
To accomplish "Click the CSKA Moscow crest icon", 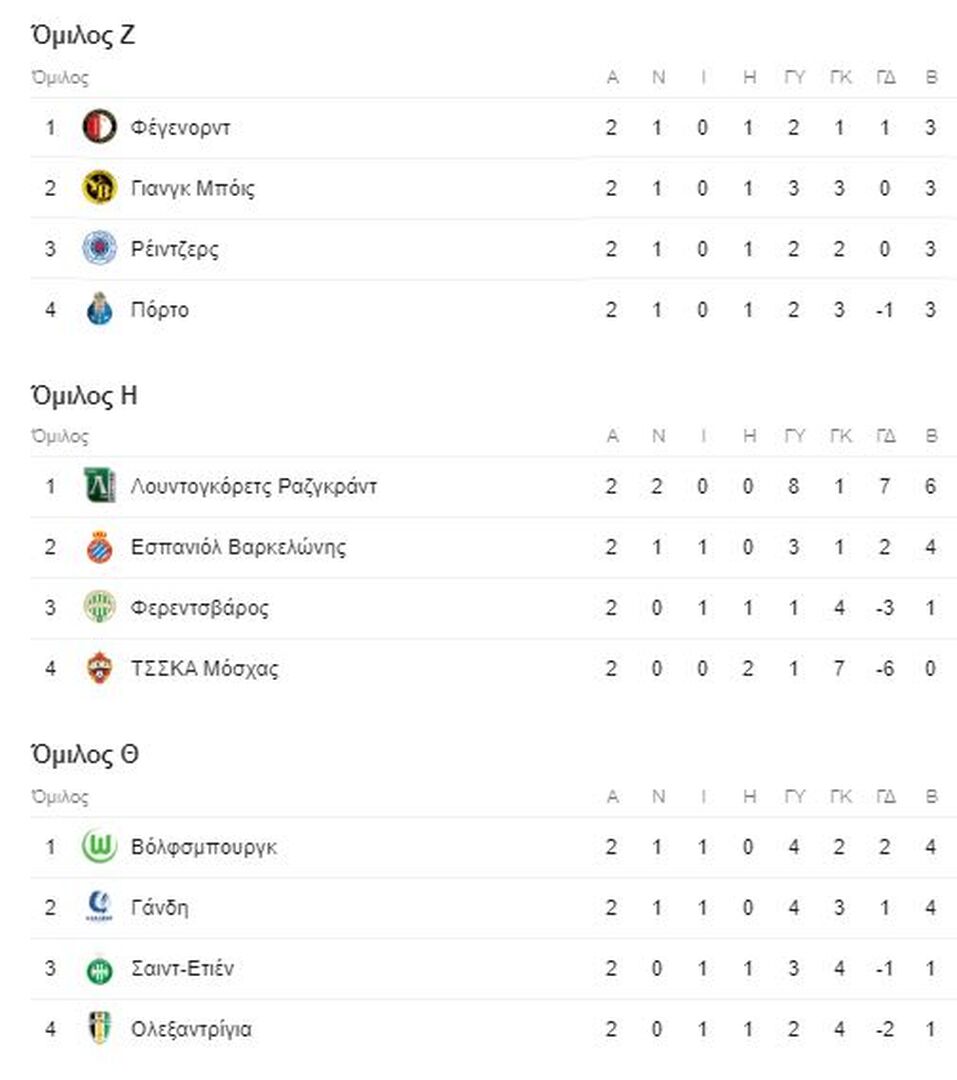I will coord(99,668).
